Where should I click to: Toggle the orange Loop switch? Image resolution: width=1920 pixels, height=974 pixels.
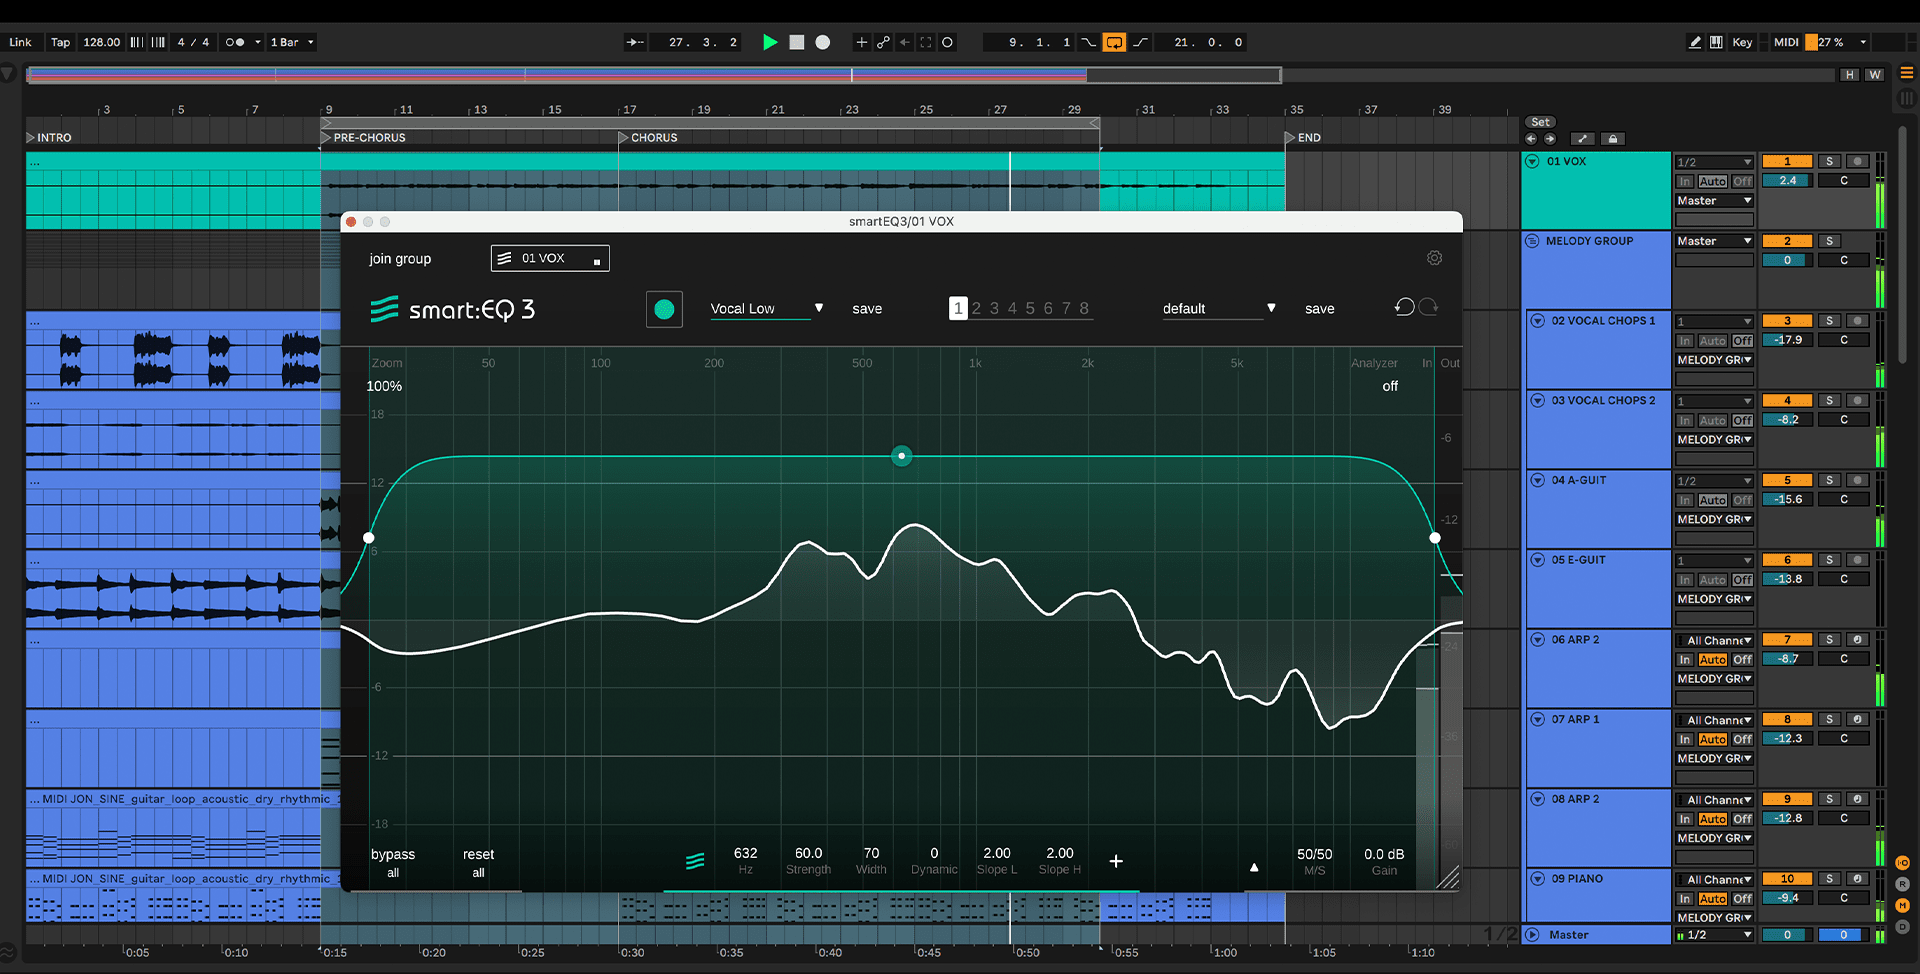[1114, 42]
